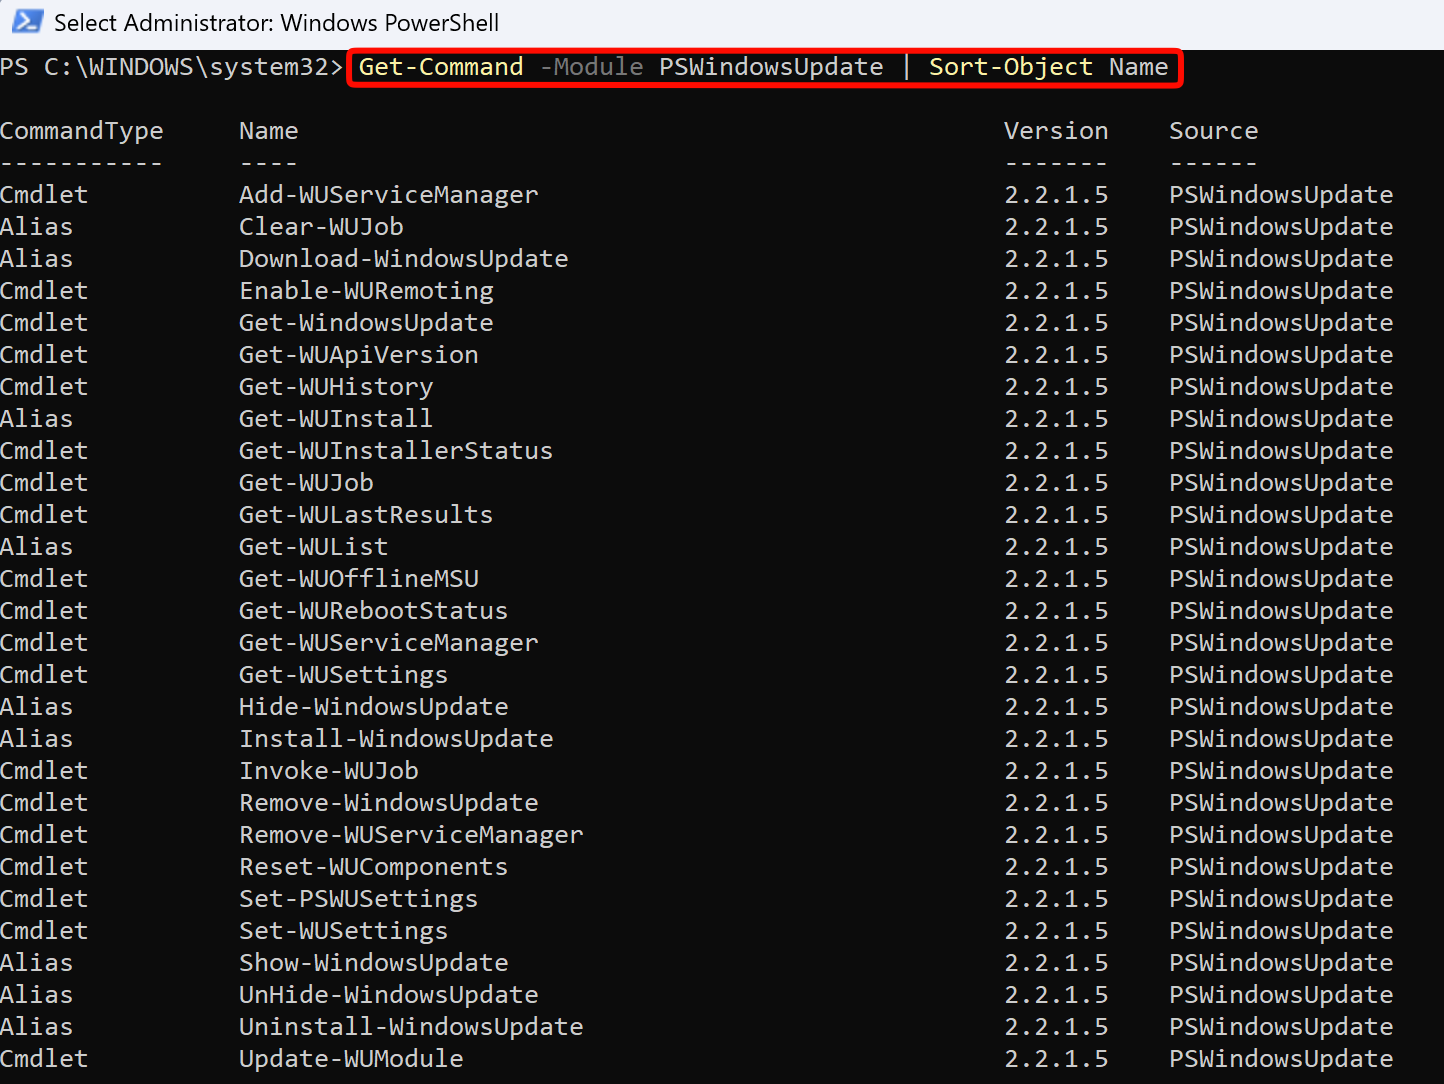The image size is (1444, 1084).
Task: Select the 'Set-PSWUSettings' name
Action: [x=359, y=899]
